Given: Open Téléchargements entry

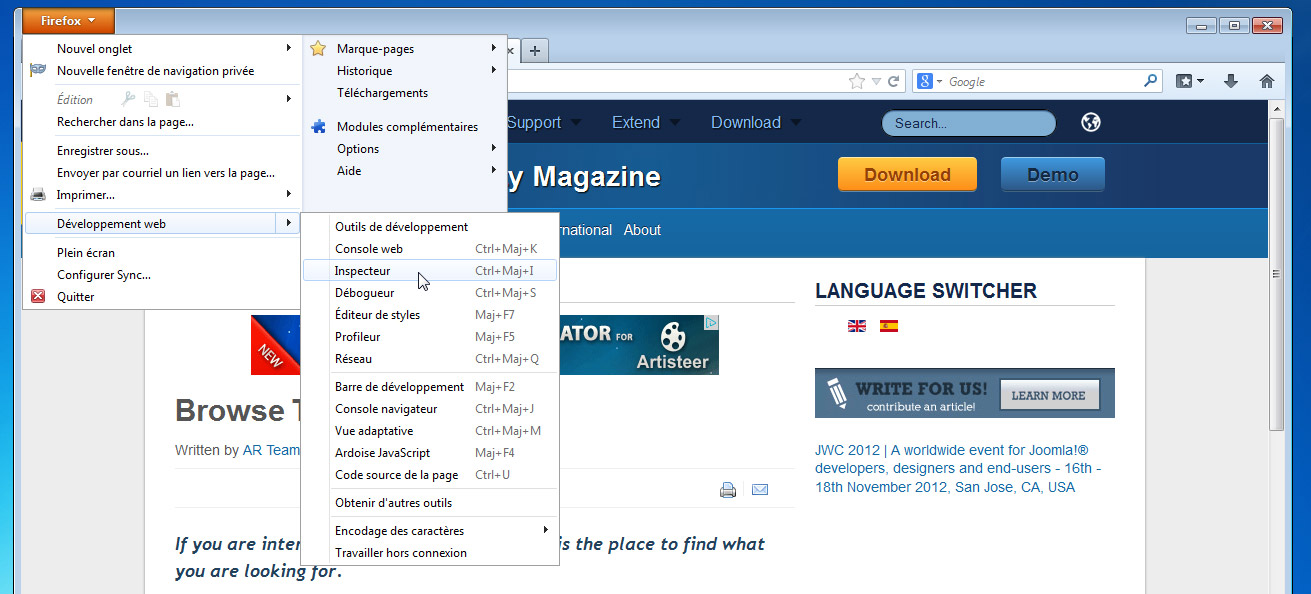Looking at the screenshot, I should point(382,93).
